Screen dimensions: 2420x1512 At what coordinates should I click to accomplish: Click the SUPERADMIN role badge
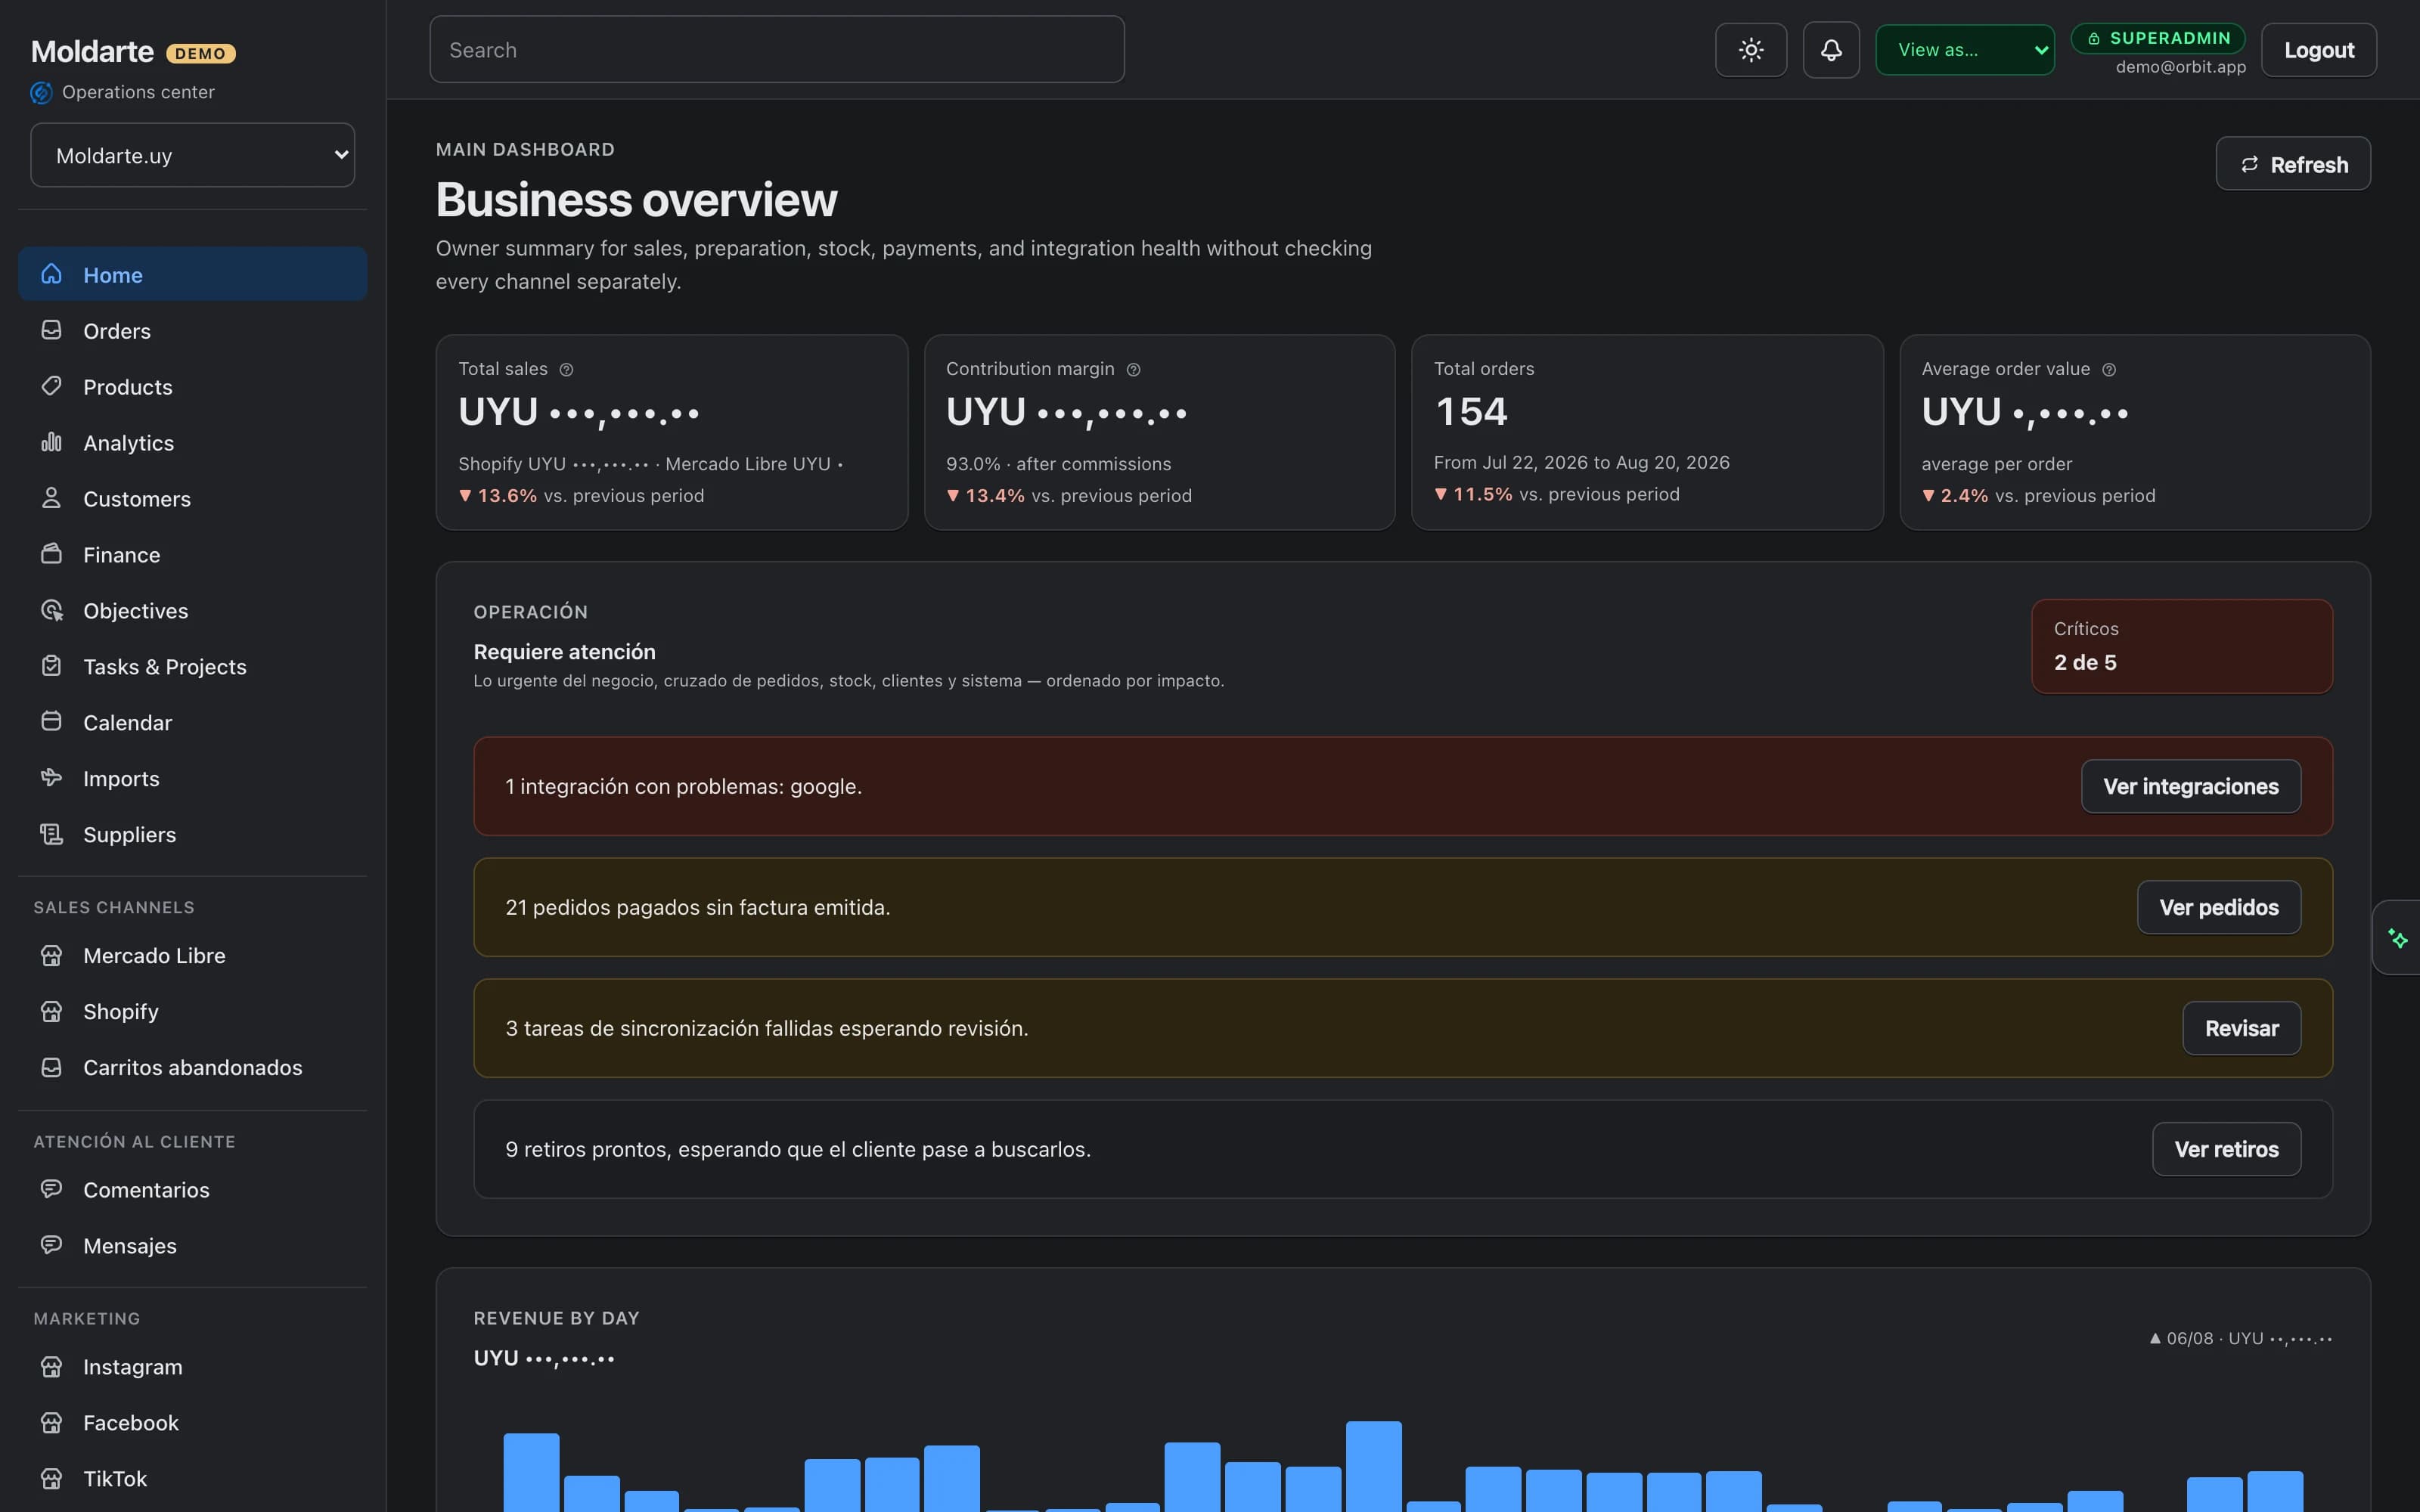[x=2158, y=38]
